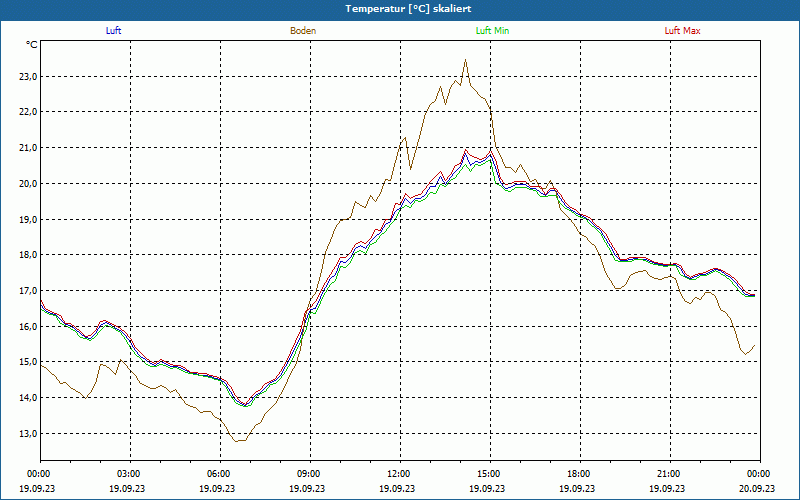800x500 pixels.
Task: Click the 03:00 time axis label
Action: click(x=131, y=474)
